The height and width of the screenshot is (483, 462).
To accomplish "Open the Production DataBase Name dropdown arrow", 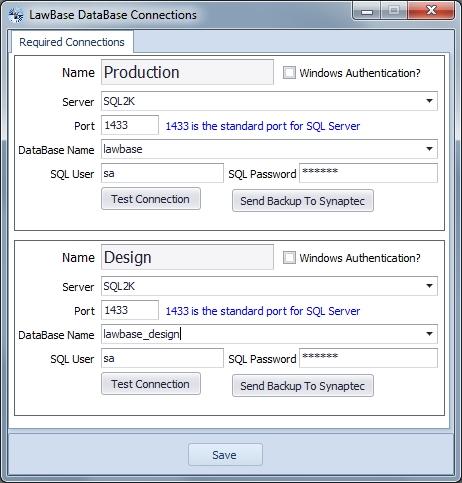I will coord(429,149).
